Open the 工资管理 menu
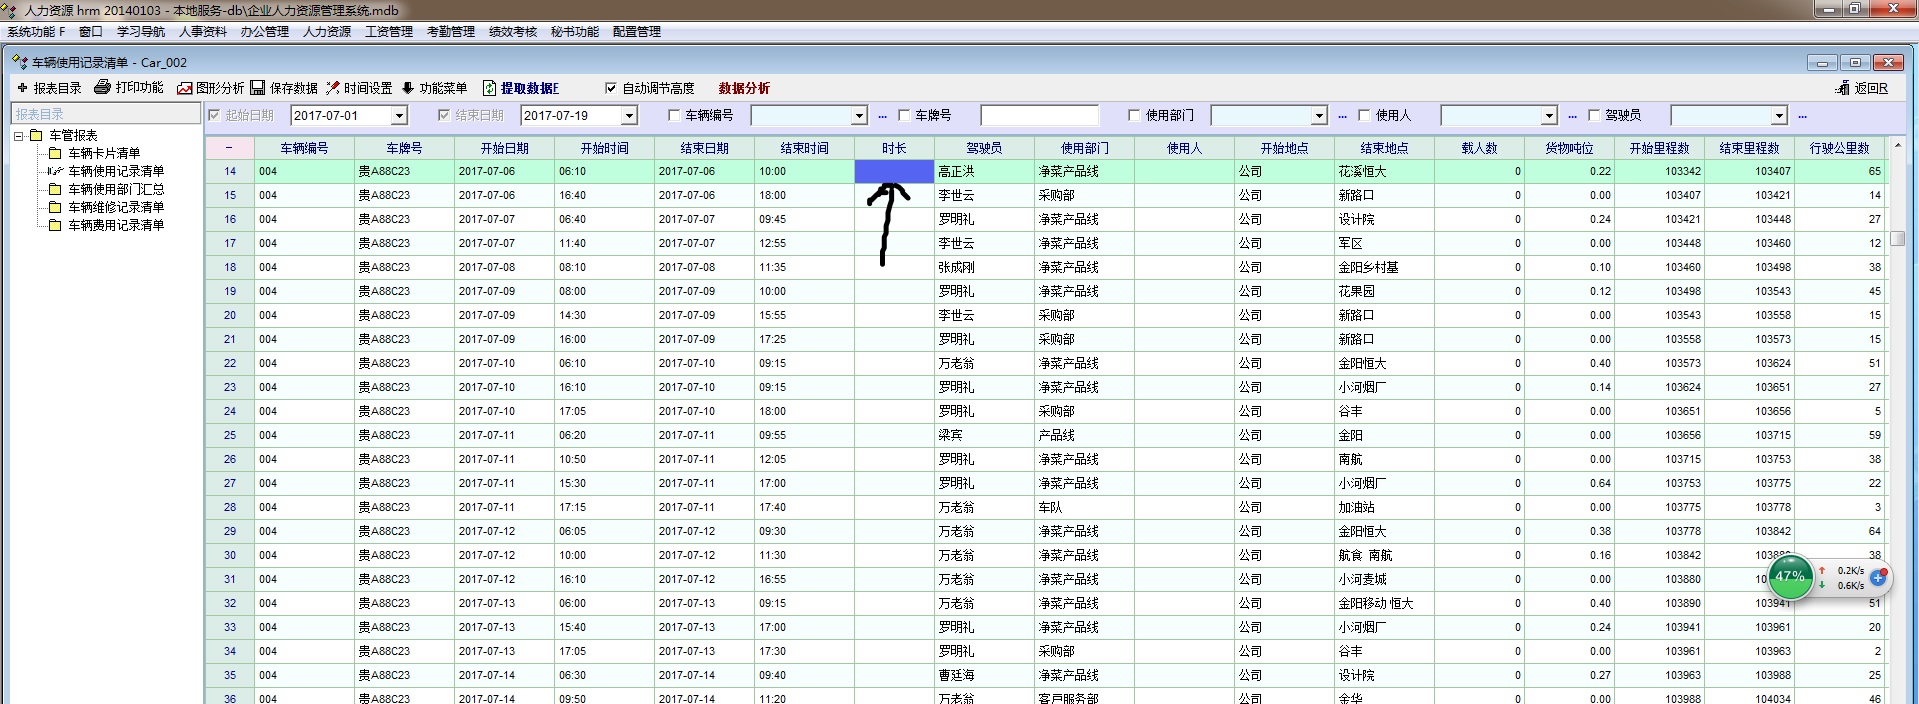Image resolution: width=1919 pixels, height=704 pixels. (388, 32)
